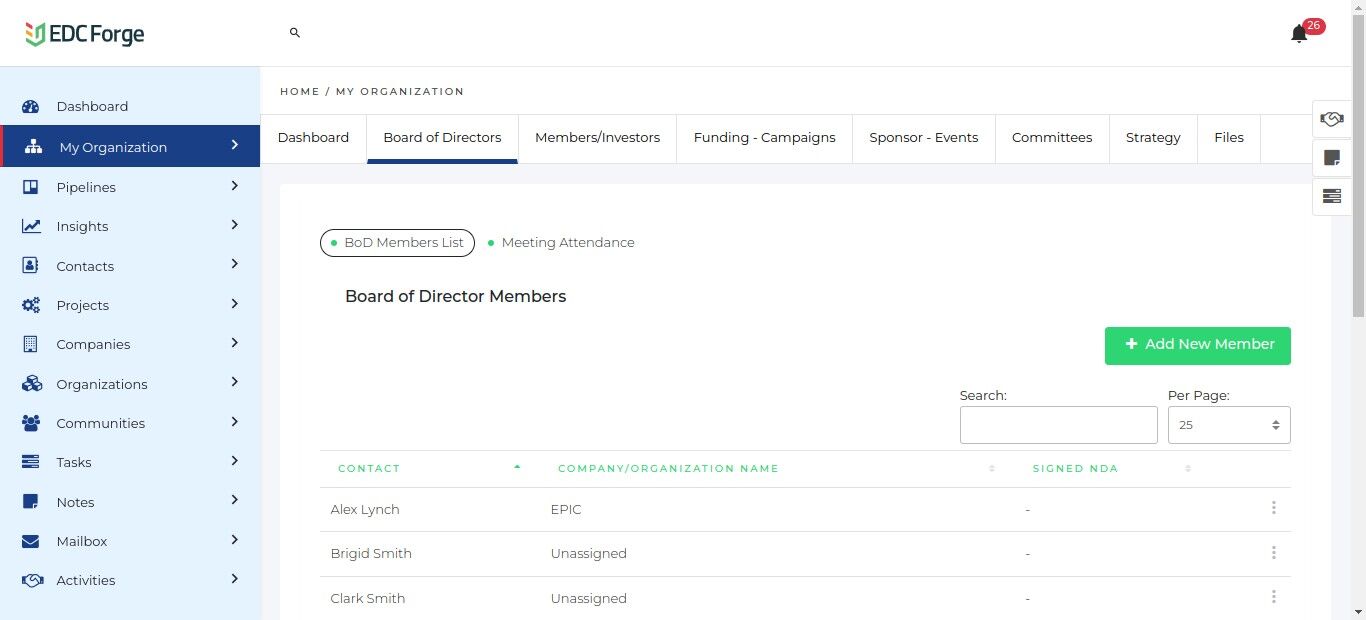1366x620 pixels.
Task: Open the three-dot menu for Alex Lynch
Action: (x=1273, y=508)
